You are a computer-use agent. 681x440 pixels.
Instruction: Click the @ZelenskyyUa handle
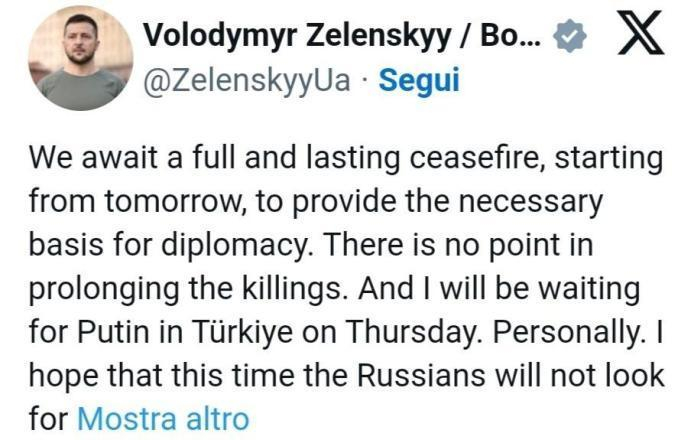tap(247, 81)
